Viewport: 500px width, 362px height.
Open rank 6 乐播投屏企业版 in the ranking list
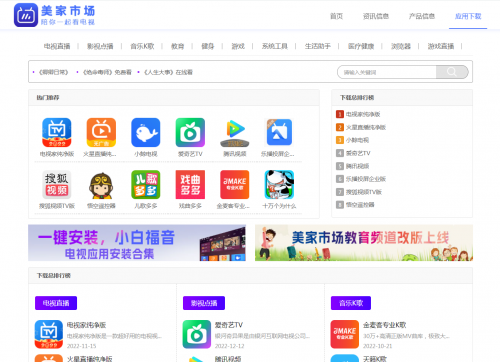pos(366,179)
